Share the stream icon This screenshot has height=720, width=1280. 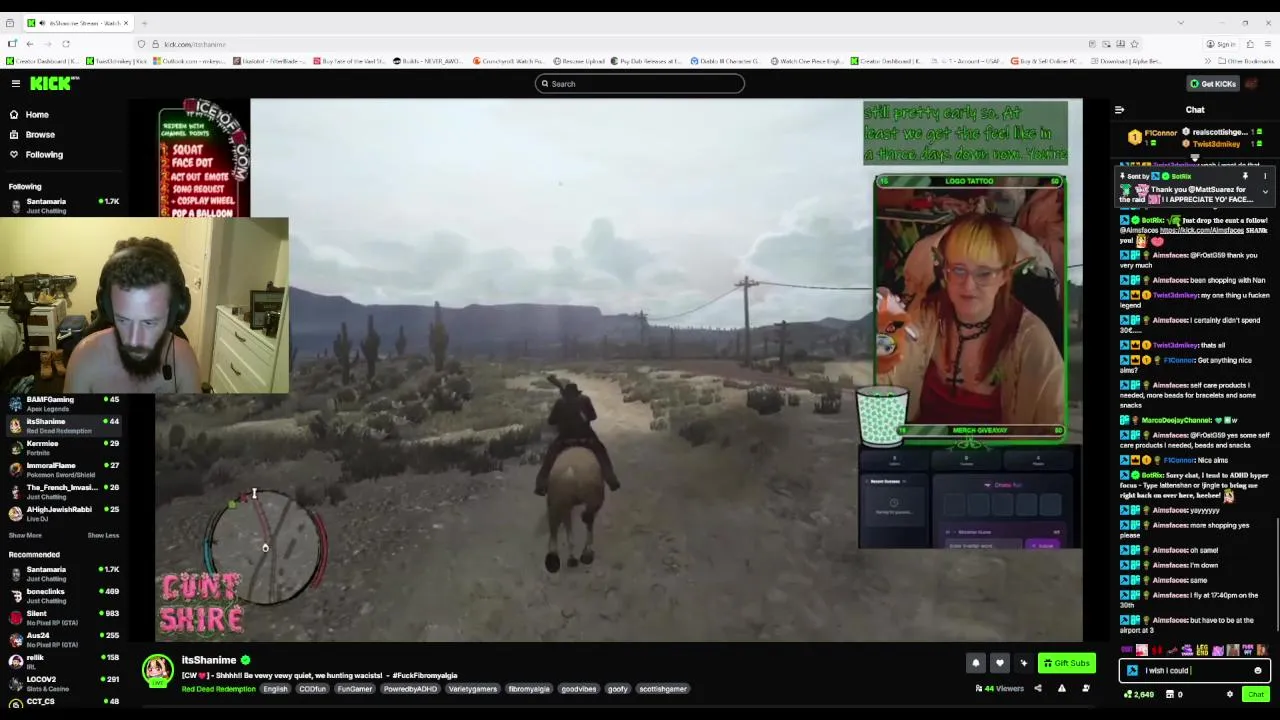click(x=1037, y=688)
